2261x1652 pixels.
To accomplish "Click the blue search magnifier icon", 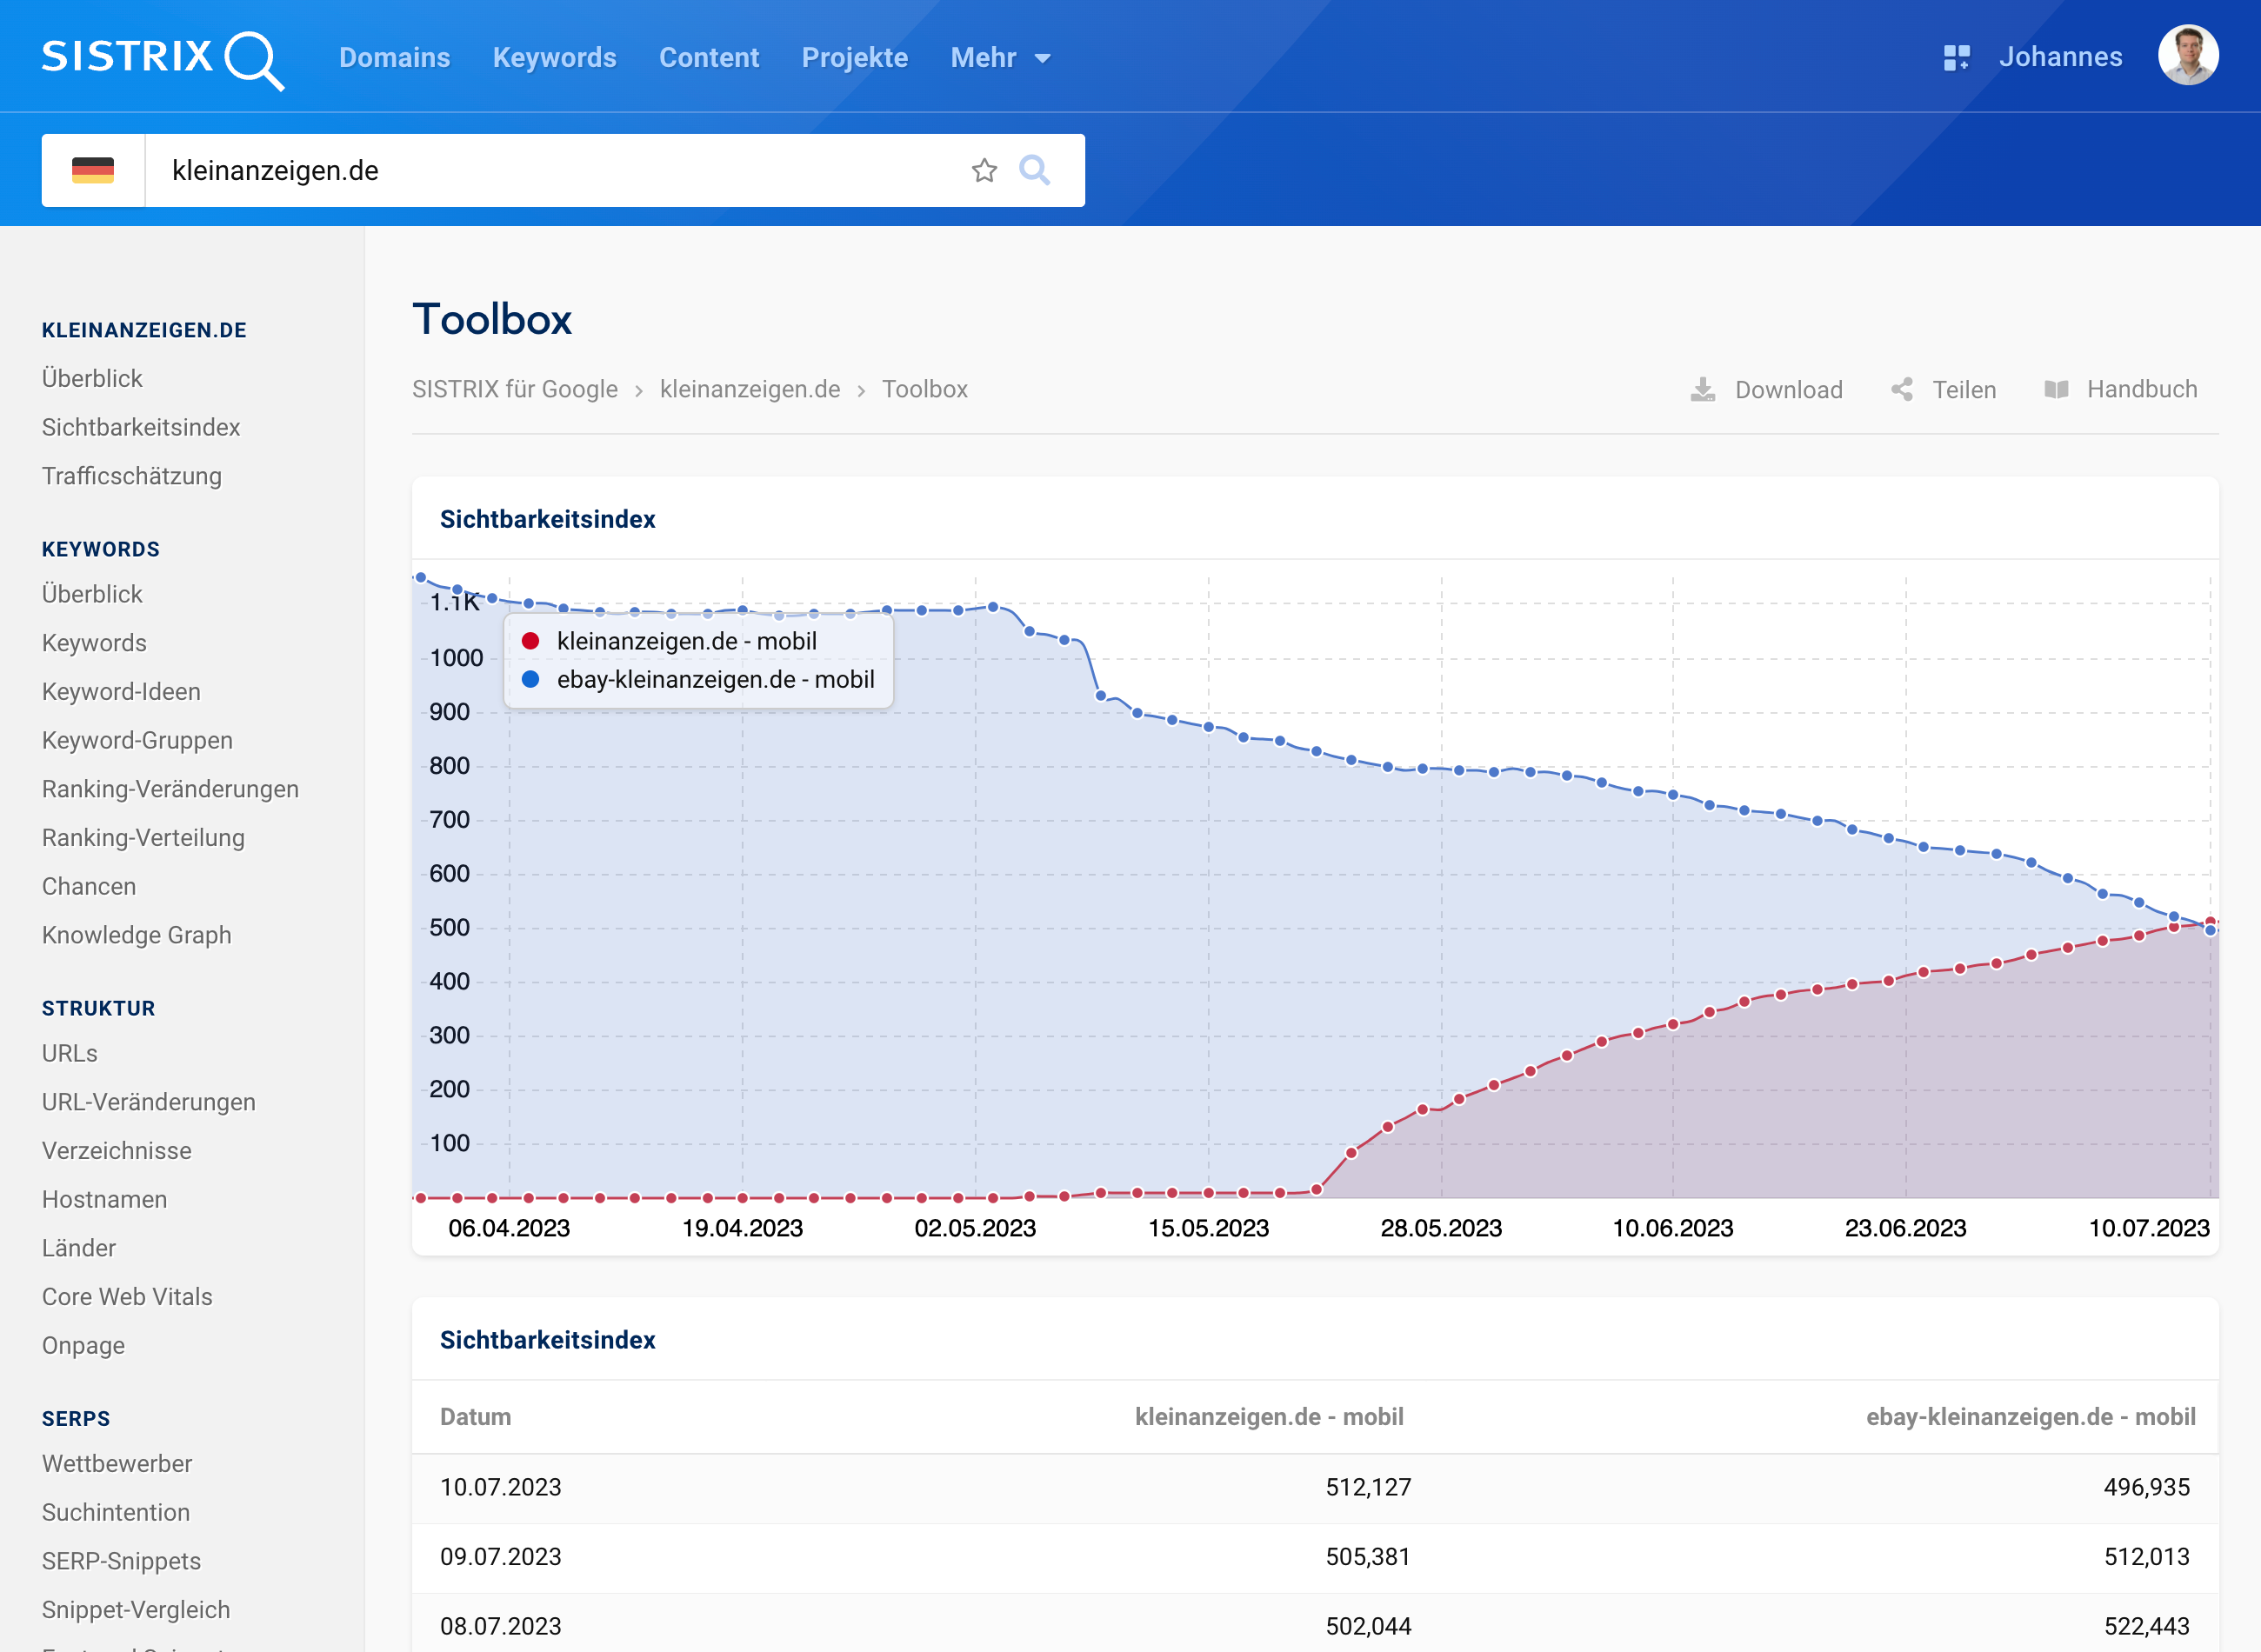I will click(x=1034, y=171).
